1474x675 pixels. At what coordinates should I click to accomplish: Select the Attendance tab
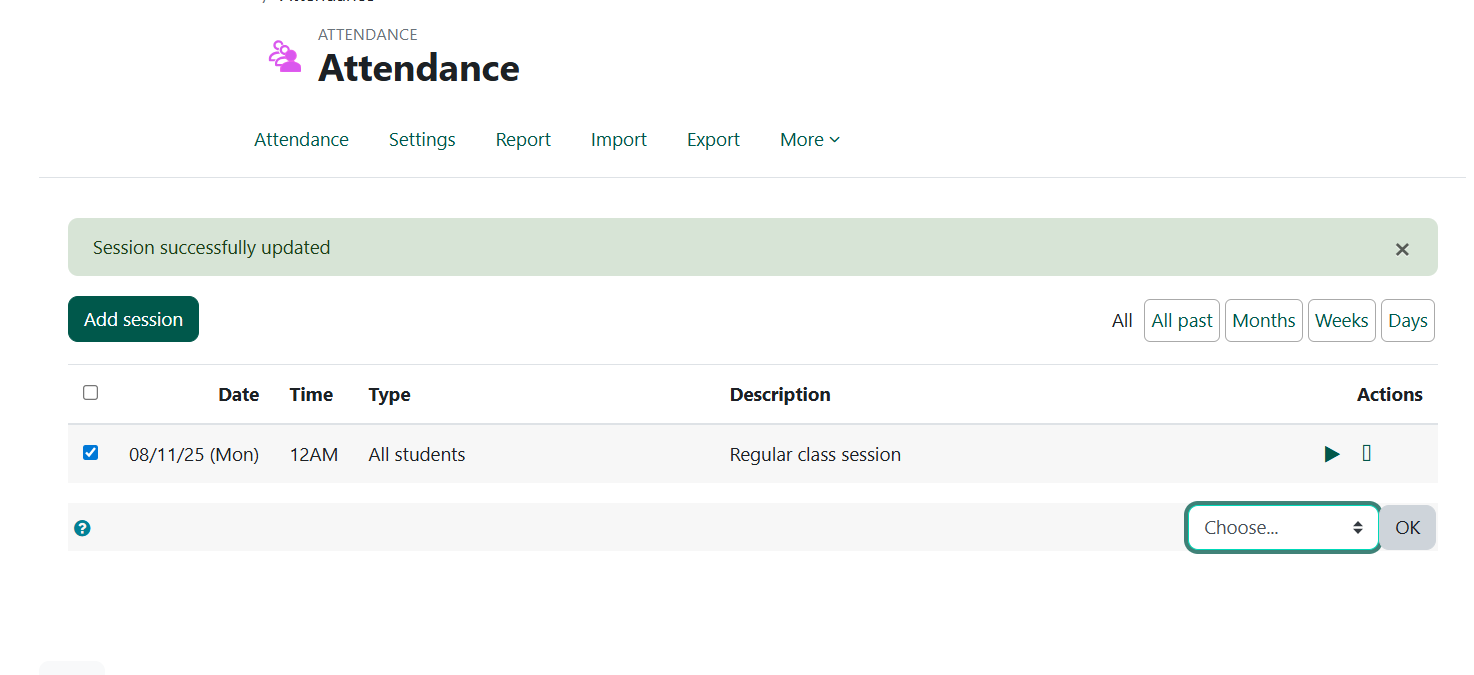point(301,140)
